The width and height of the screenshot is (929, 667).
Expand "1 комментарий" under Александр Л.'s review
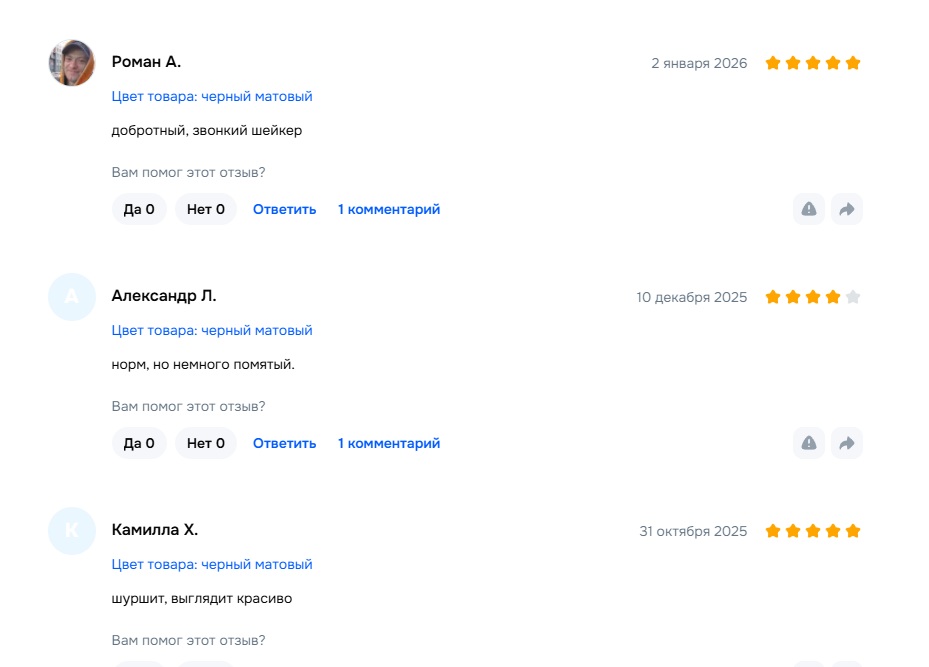coord(389,443)
